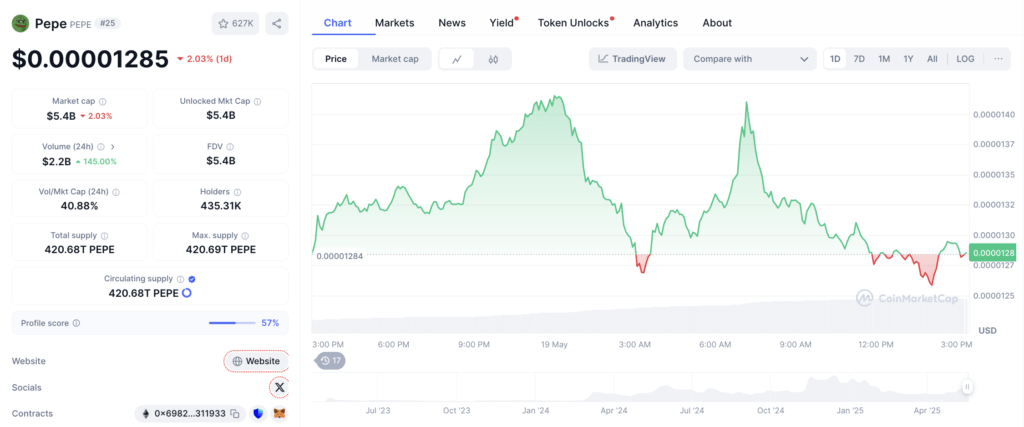The width and height of the screenshot is (1024, 427).
Task: Open the News tab
Action: point(452,23)
